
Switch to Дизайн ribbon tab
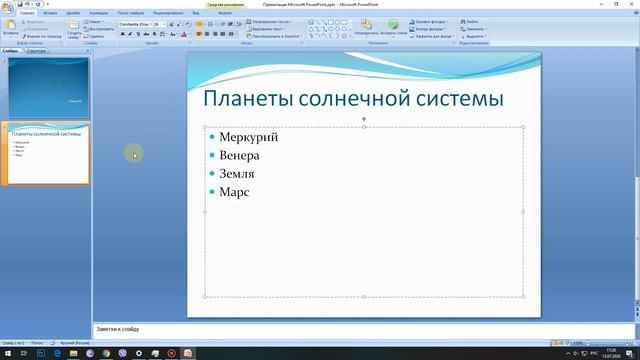73,13
